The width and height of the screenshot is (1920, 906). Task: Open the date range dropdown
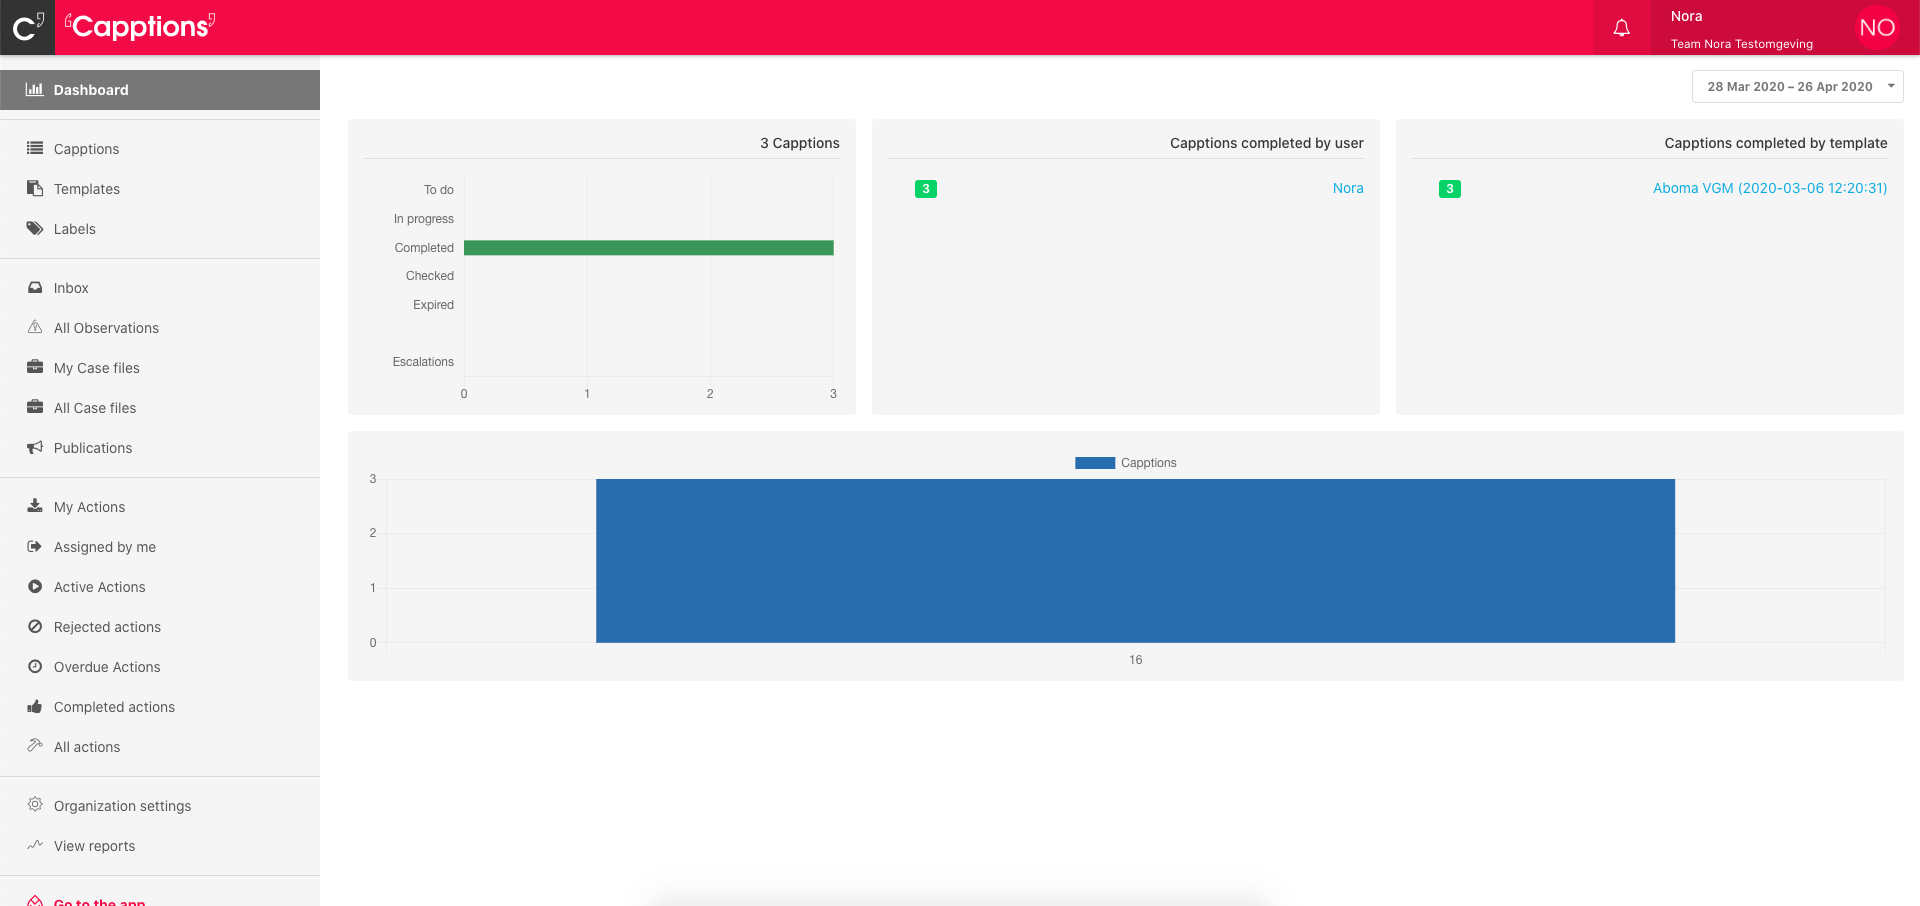pos(1797,87)
